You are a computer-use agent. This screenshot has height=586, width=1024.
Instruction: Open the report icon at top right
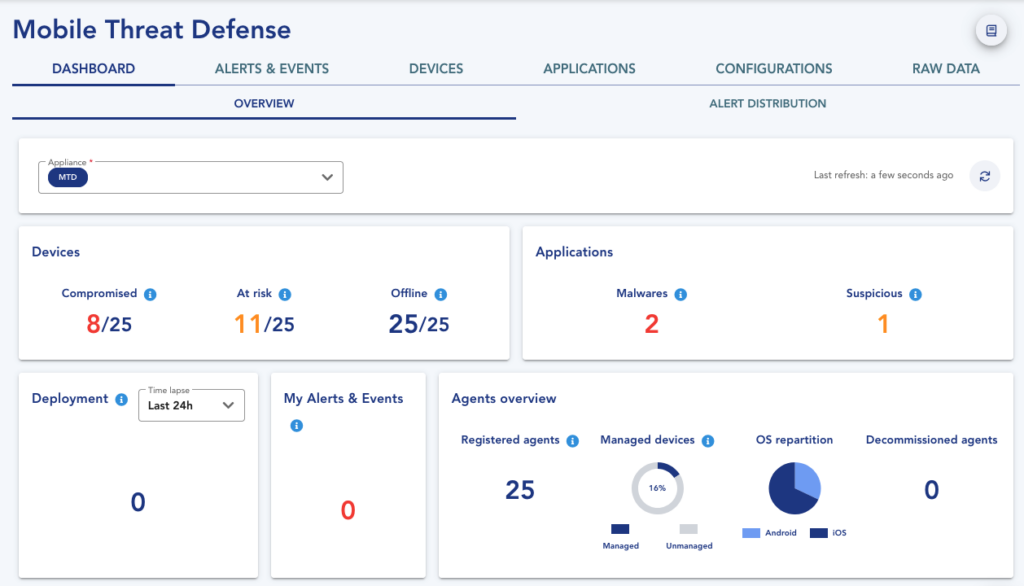pos(990,30)
